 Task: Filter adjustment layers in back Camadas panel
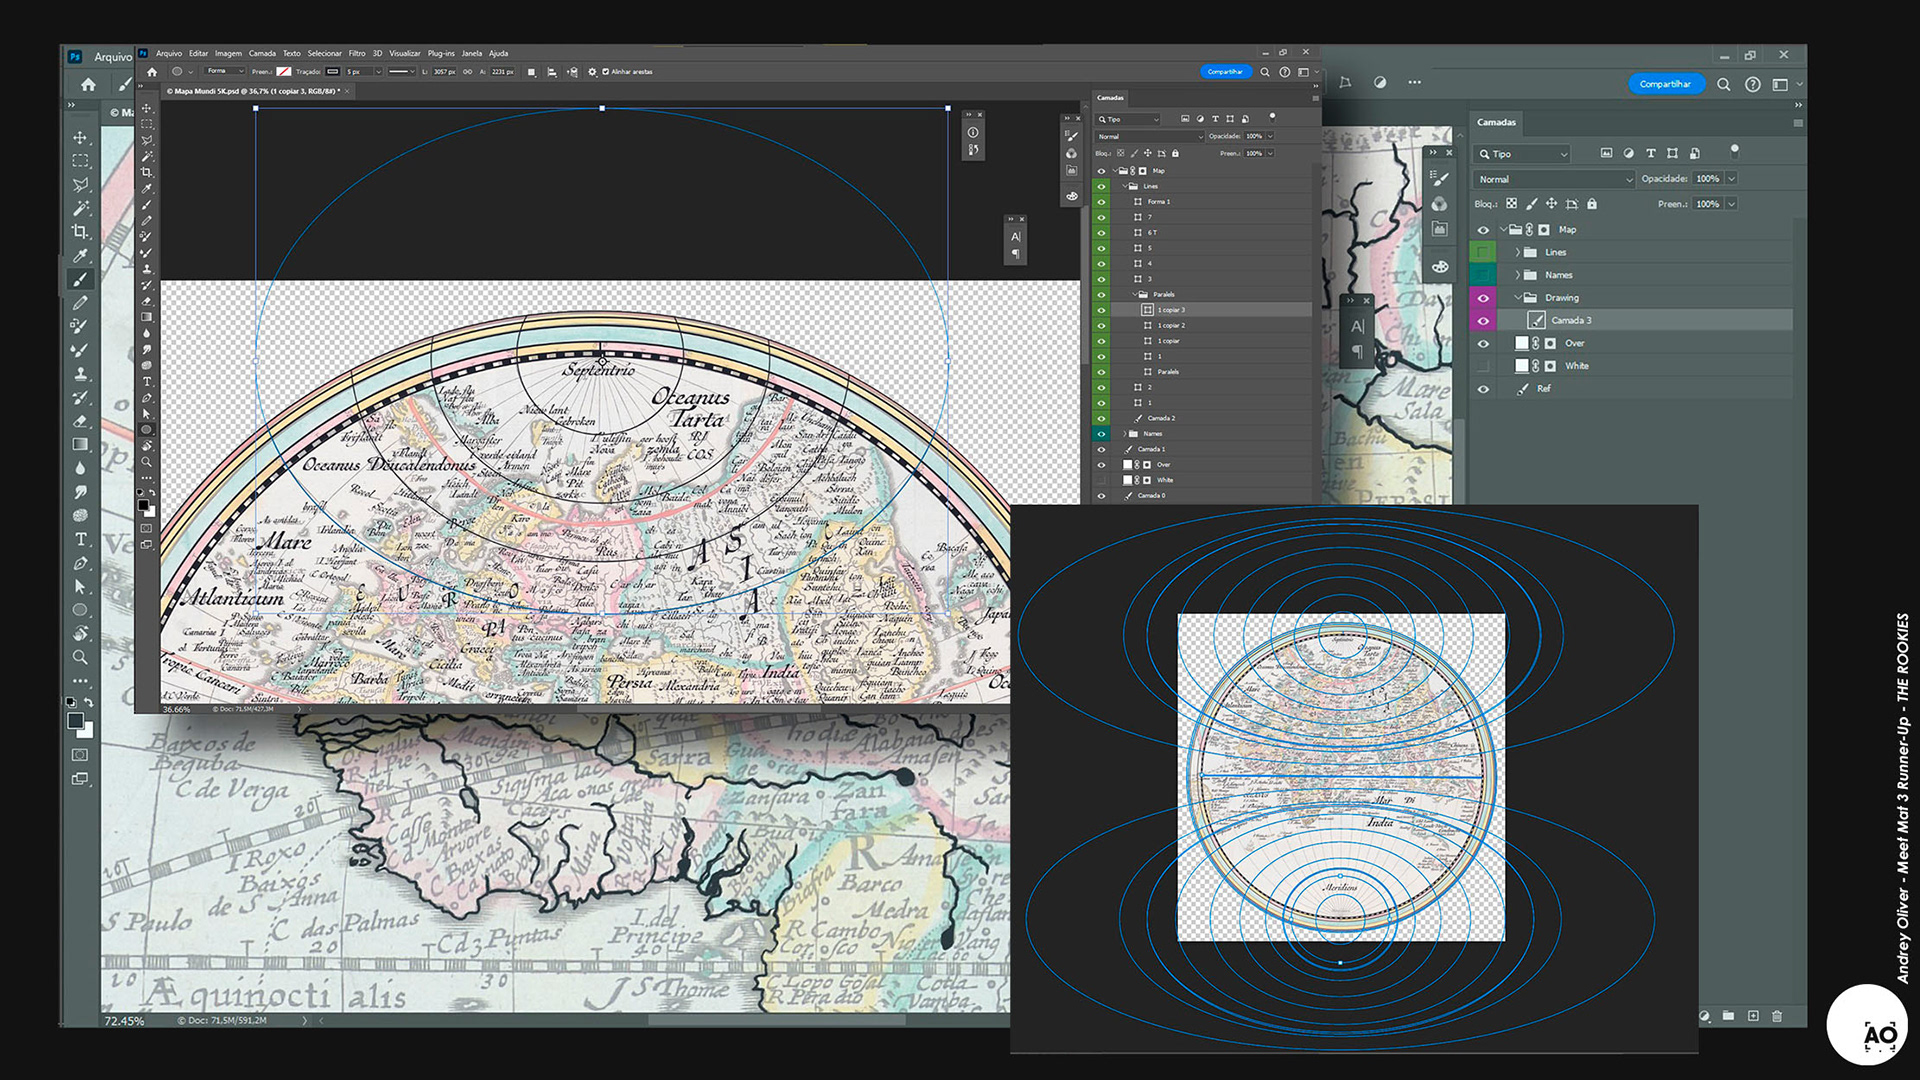coord(1628,153)
